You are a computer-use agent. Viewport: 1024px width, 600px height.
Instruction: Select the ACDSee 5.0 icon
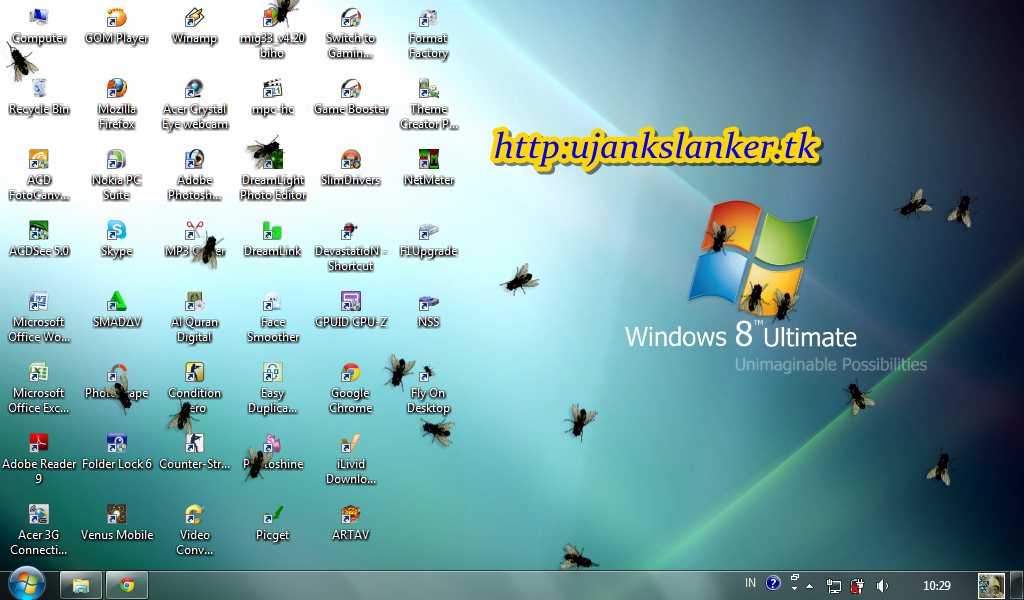pos(39,239)
